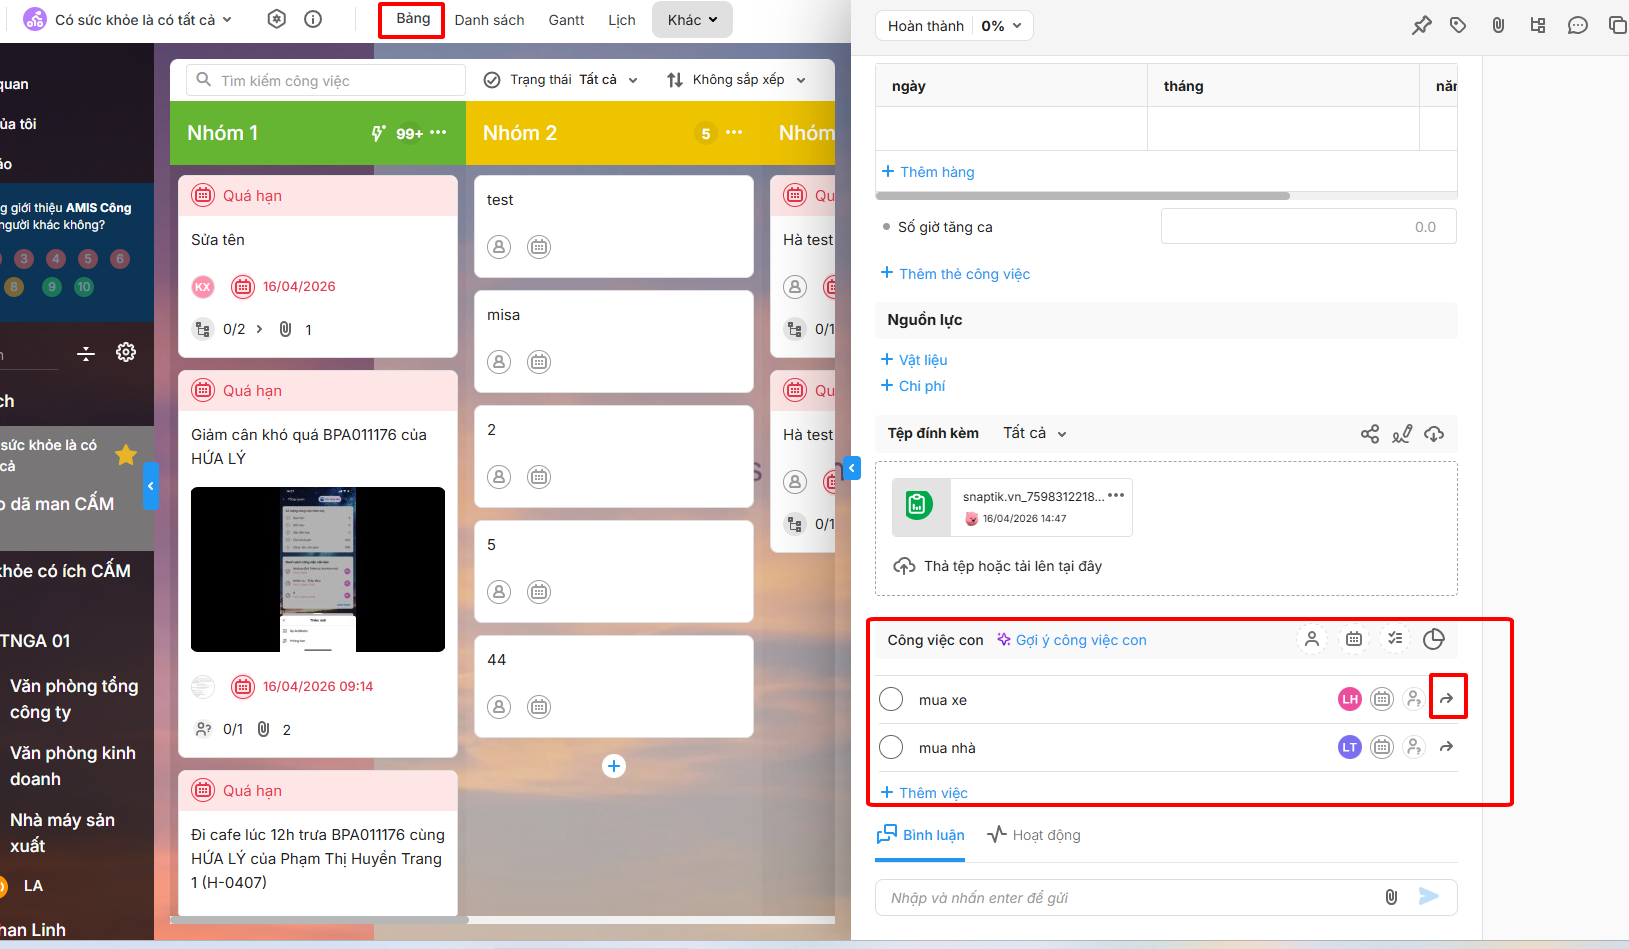This screenshot has width=1629, height=949.
Task: Click Thêm việc to add a subtask
Action: 924,793
